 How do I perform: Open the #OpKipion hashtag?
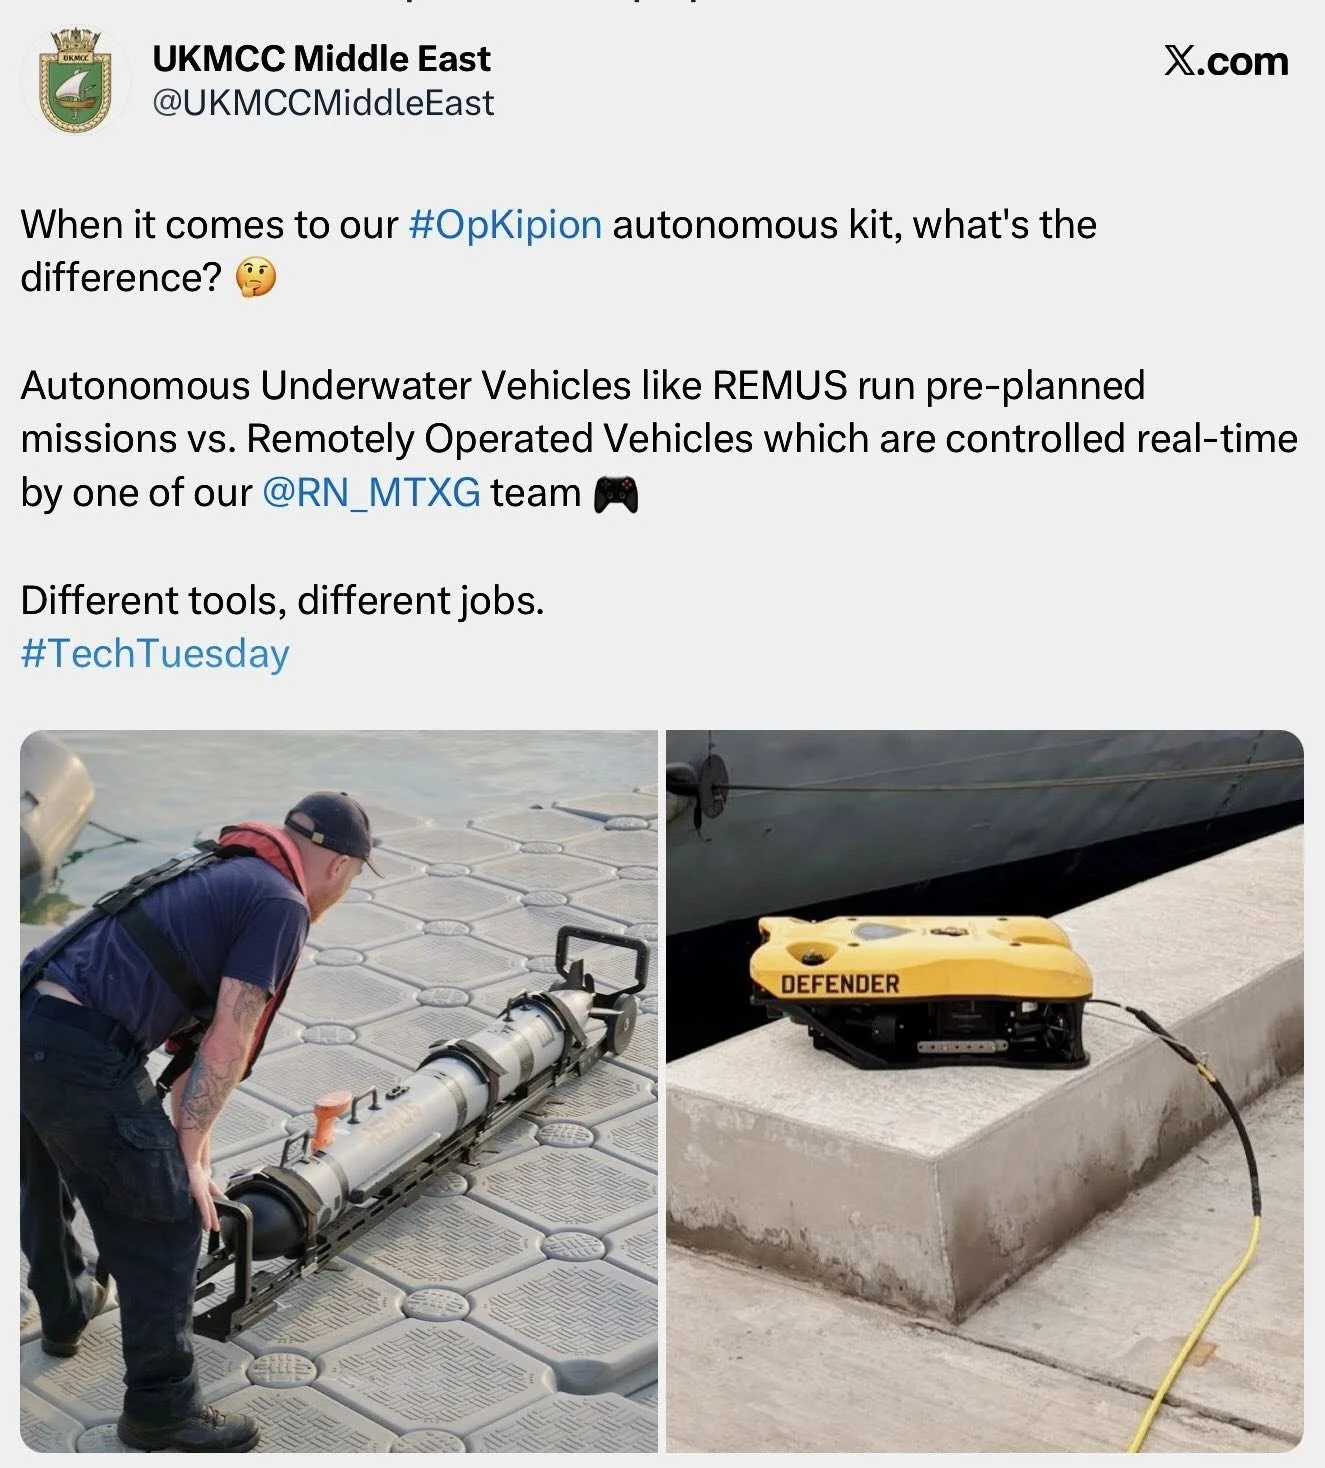[x=505, y=225]
